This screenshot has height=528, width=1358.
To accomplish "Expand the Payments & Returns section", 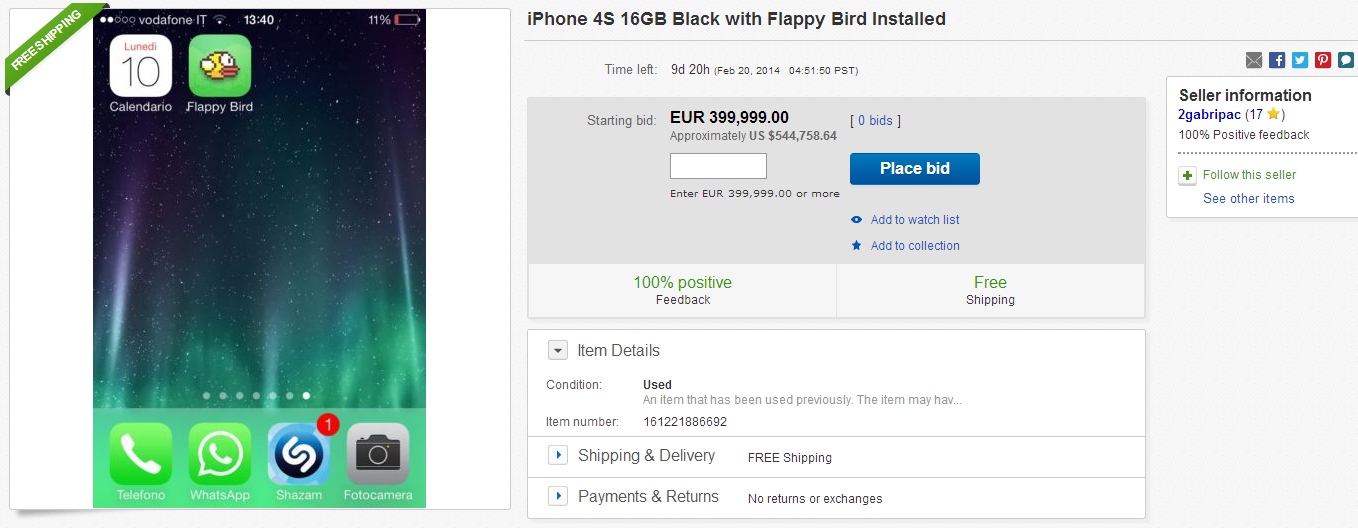I will pyautogui.click(x=558, y=497).
